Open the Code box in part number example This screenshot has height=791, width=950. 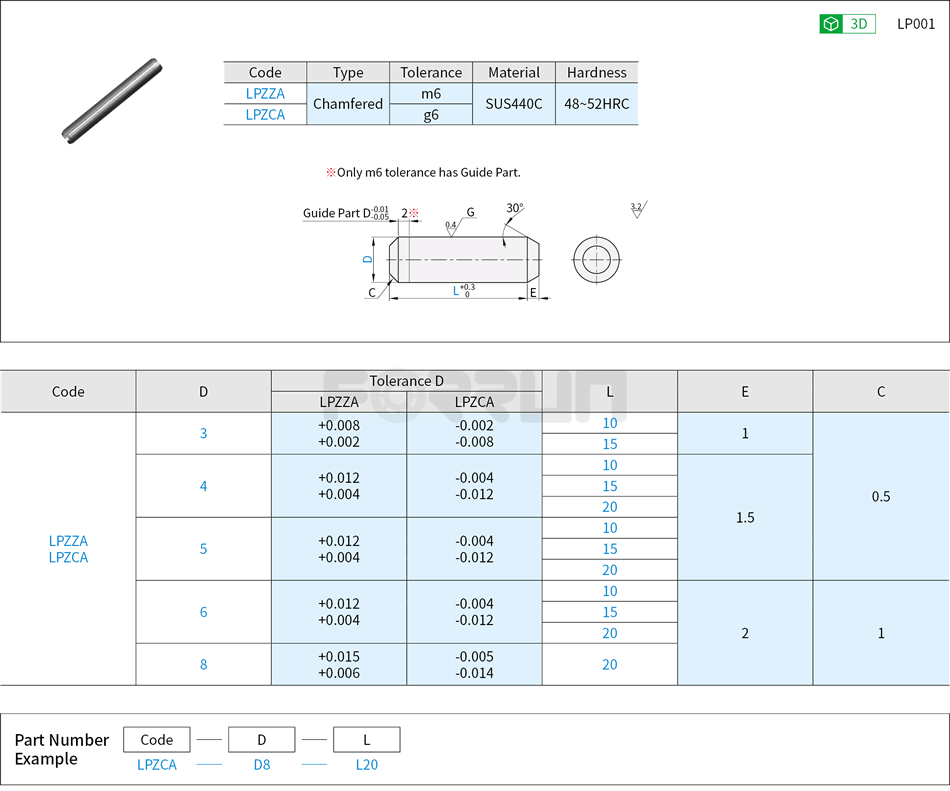tap(156, 739)
